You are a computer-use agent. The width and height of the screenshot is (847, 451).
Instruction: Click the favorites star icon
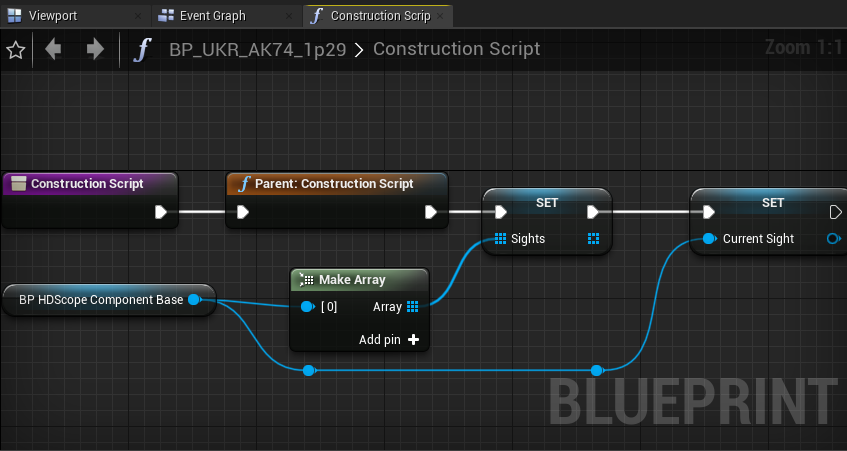point(16,50)
